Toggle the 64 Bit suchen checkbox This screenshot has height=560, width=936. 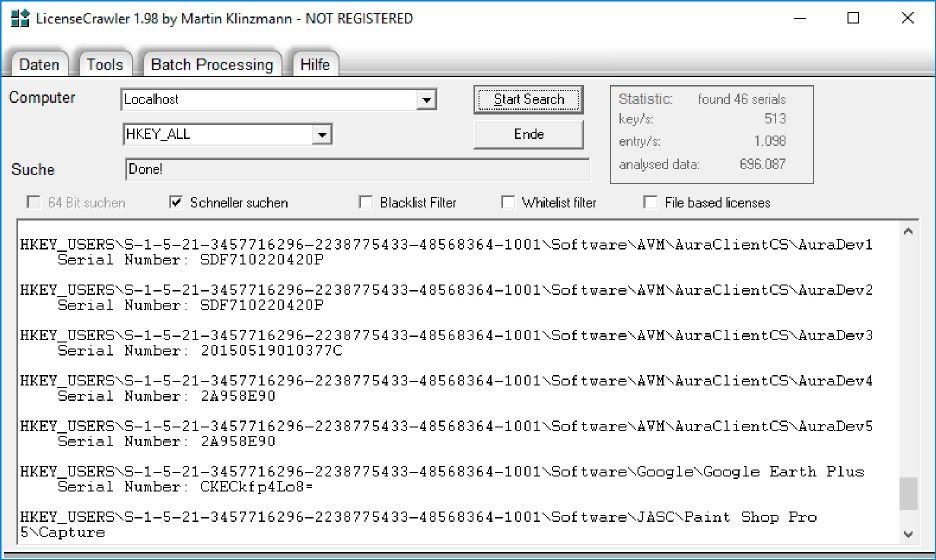coord(33,202)
